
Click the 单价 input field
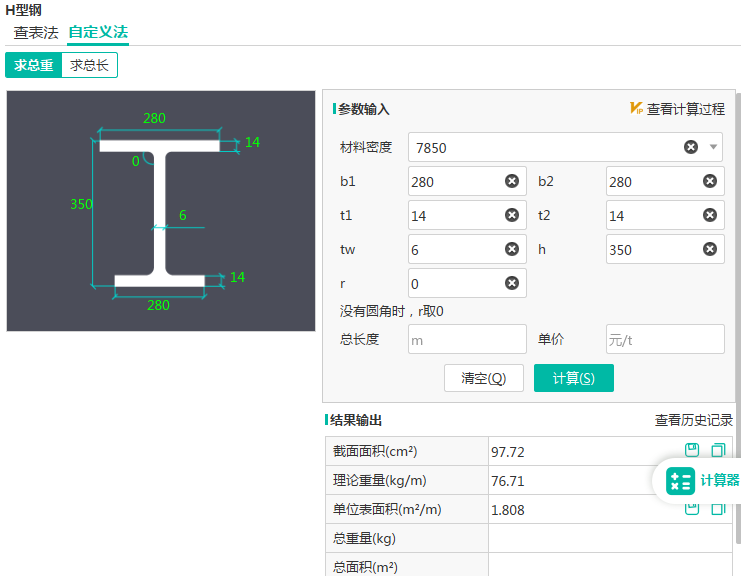coord(665,339)
